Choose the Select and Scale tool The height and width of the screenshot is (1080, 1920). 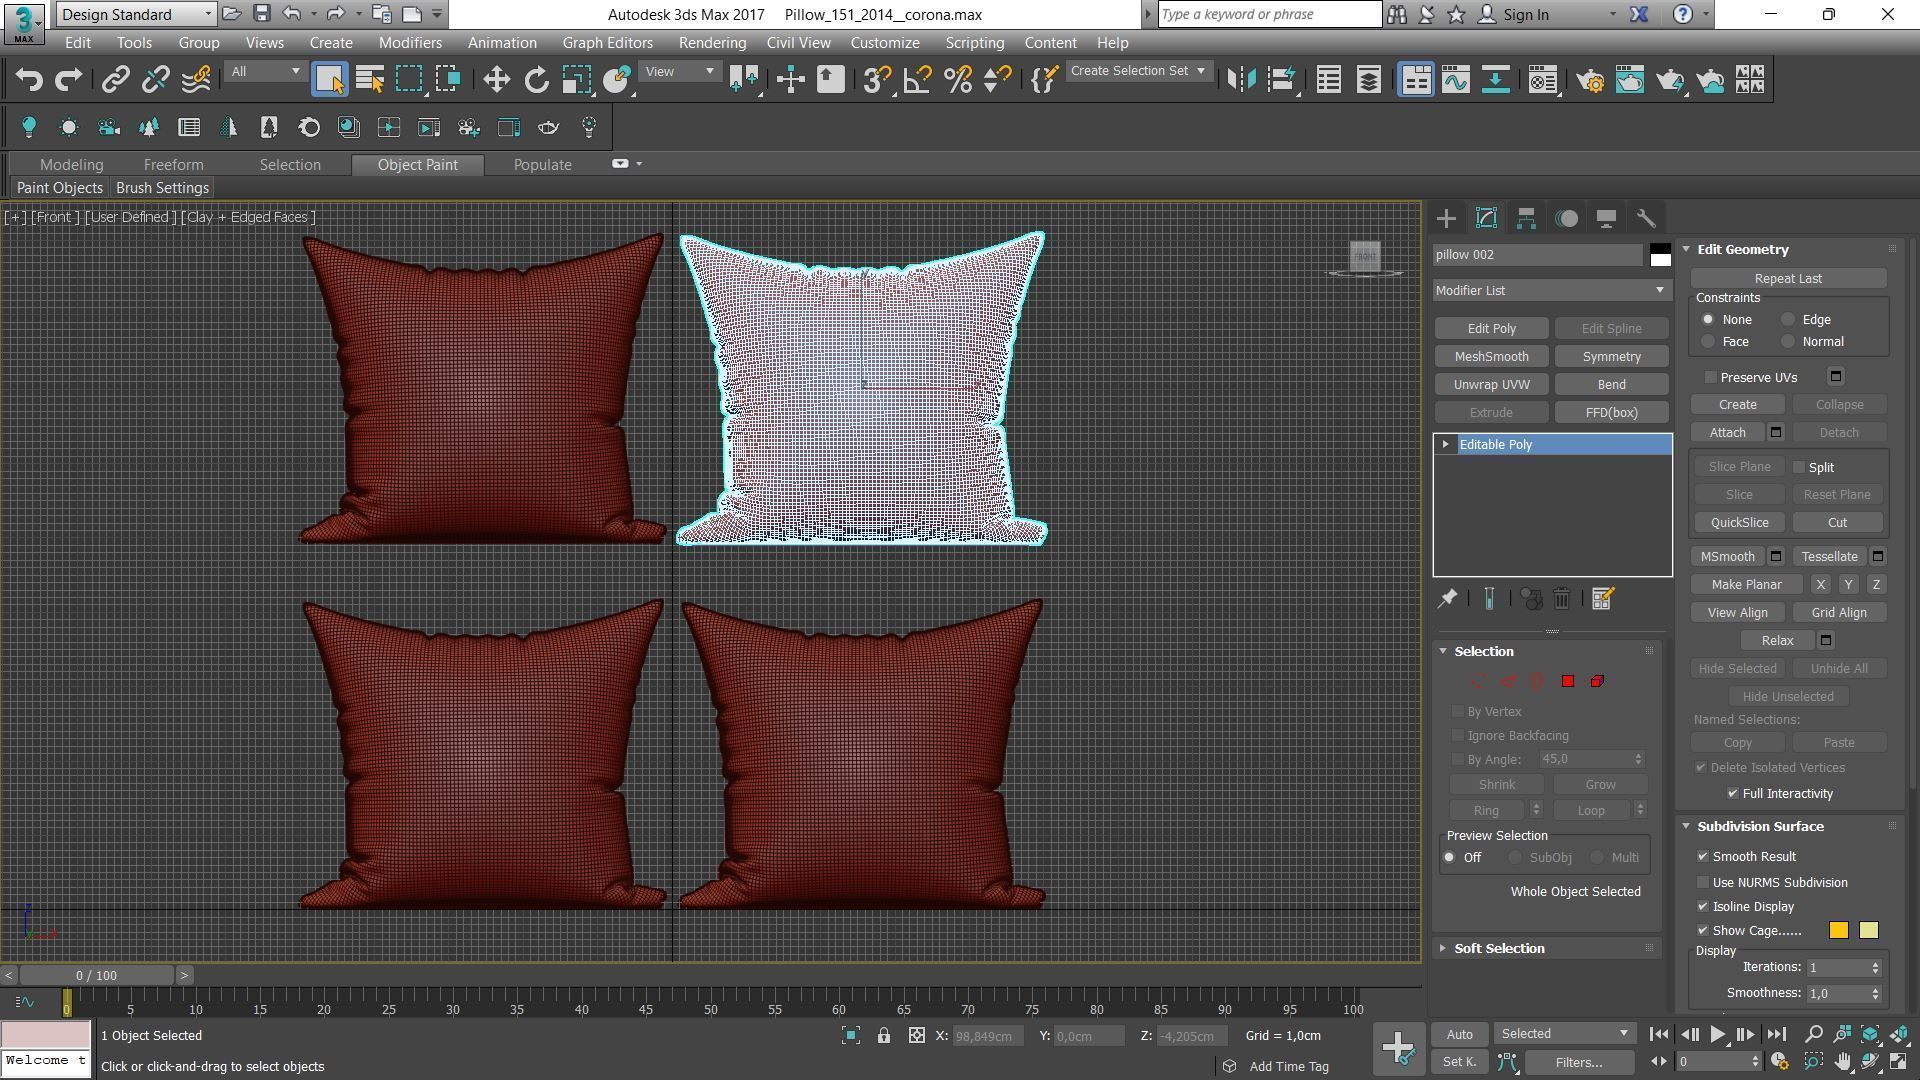[577, 80]
